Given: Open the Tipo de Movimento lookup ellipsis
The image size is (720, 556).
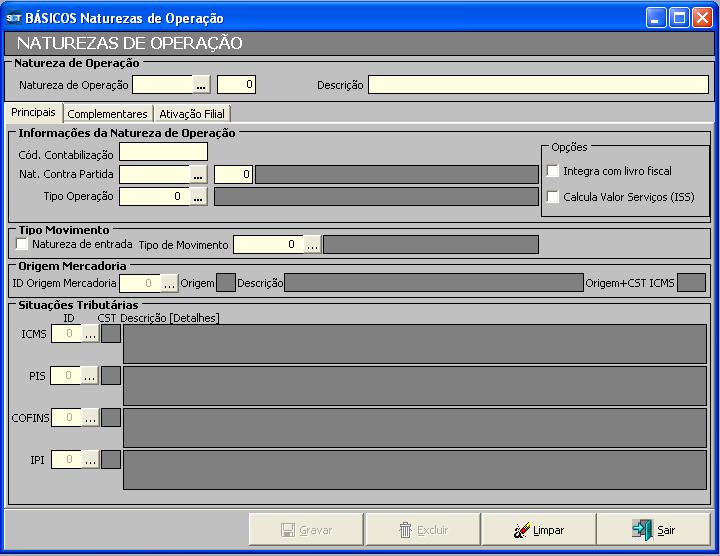Looking at the screenshot, I should point(312,244).
